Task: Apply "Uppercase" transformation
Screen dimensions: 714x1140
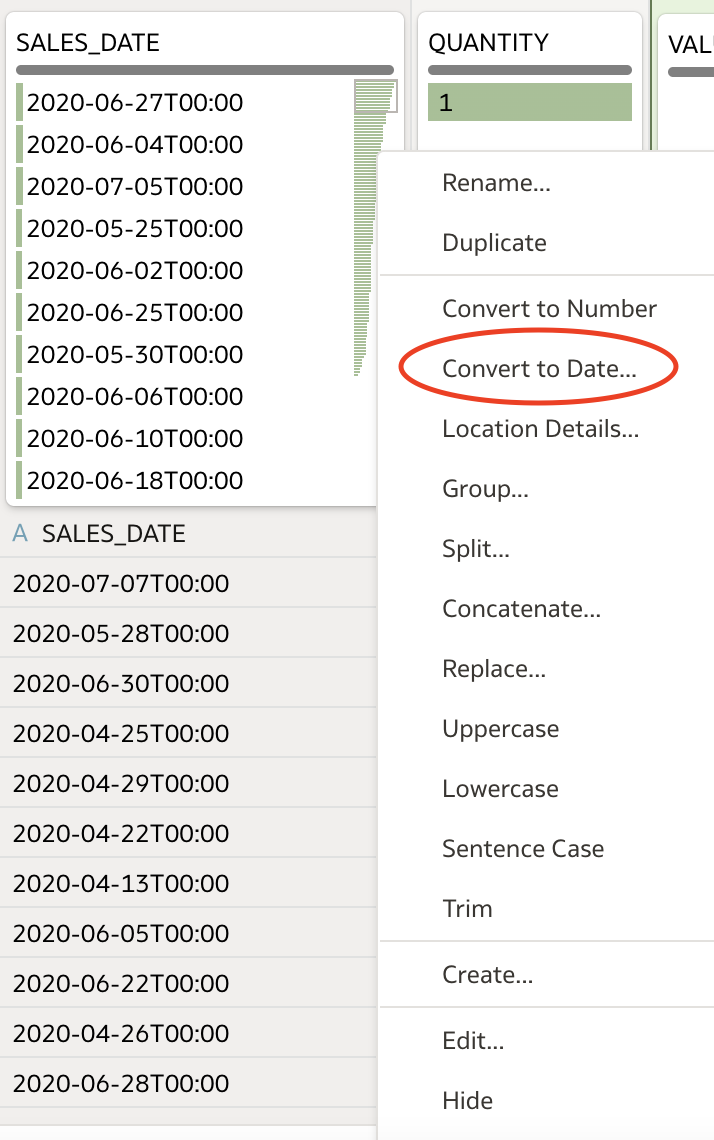Action: tap(500, 728)
